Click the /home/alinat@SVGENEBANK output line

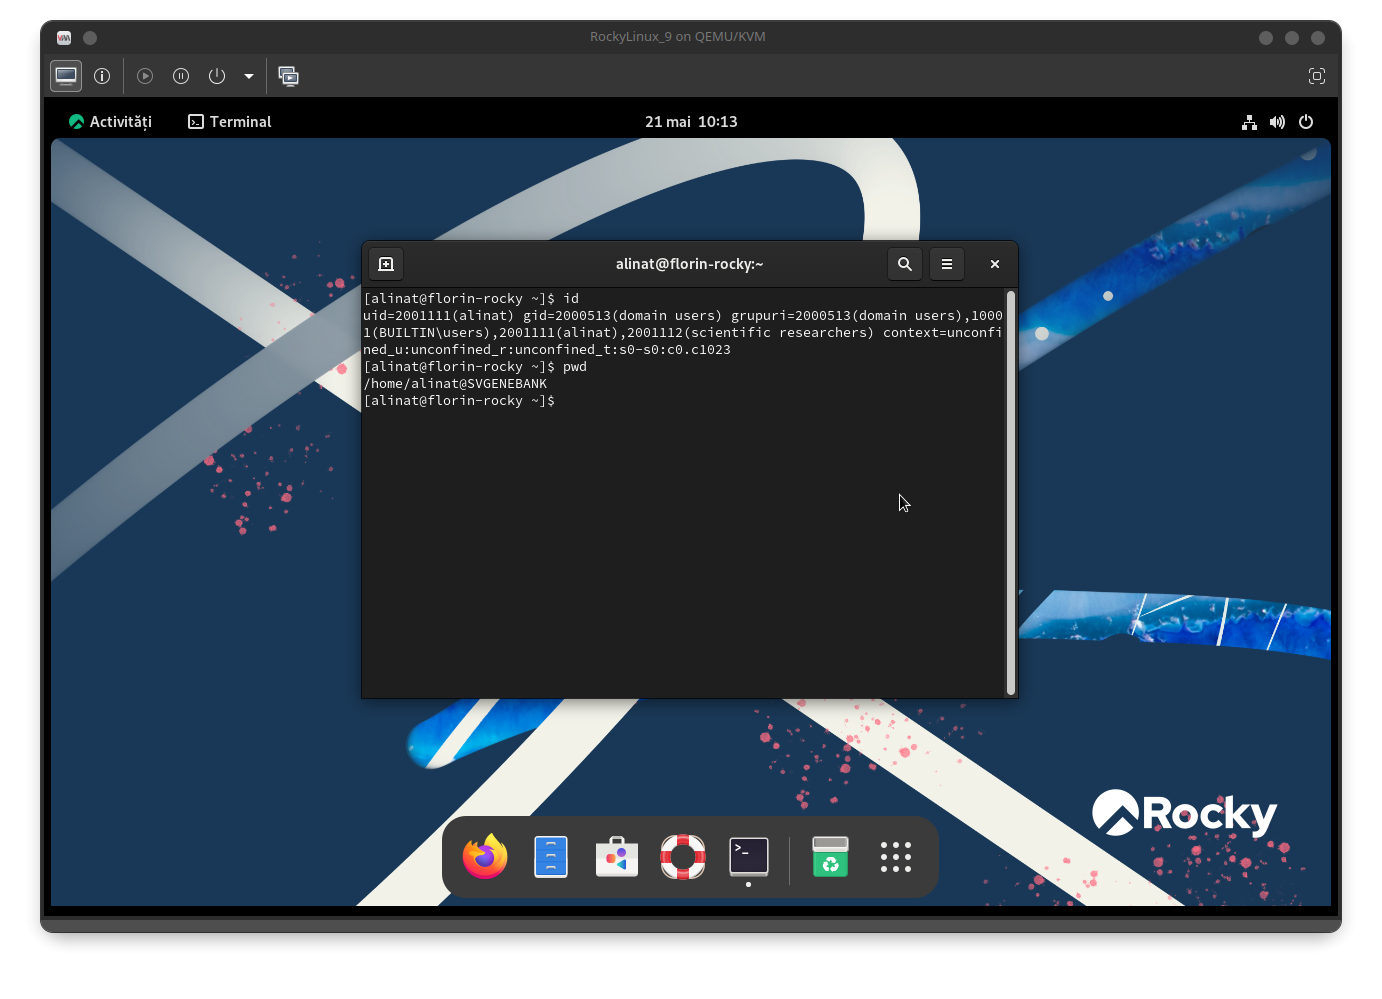pyautogui.click(x=455, y=384)
